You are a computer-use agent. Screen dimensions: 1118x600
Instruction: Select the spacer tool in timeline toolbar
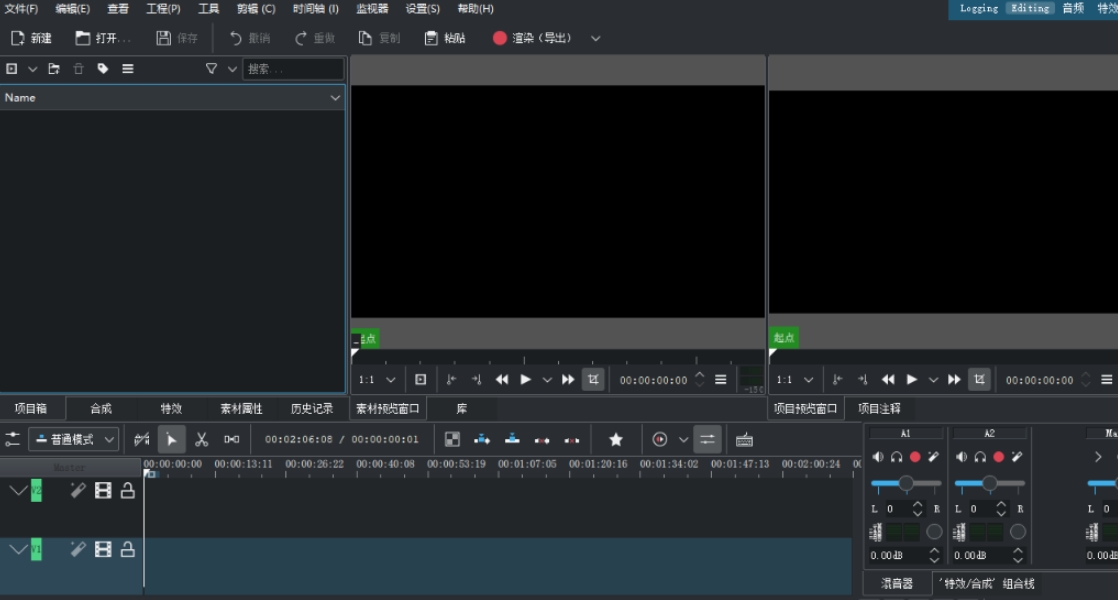[231, 439]
